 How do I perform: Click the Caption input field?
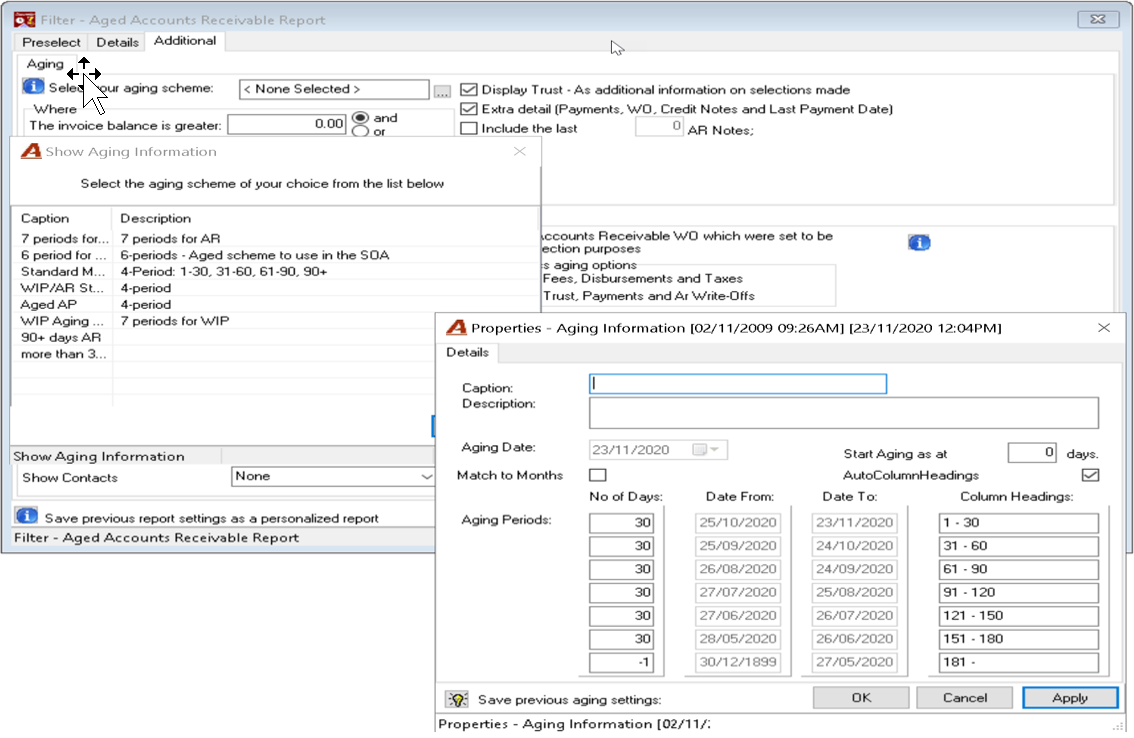738,383
